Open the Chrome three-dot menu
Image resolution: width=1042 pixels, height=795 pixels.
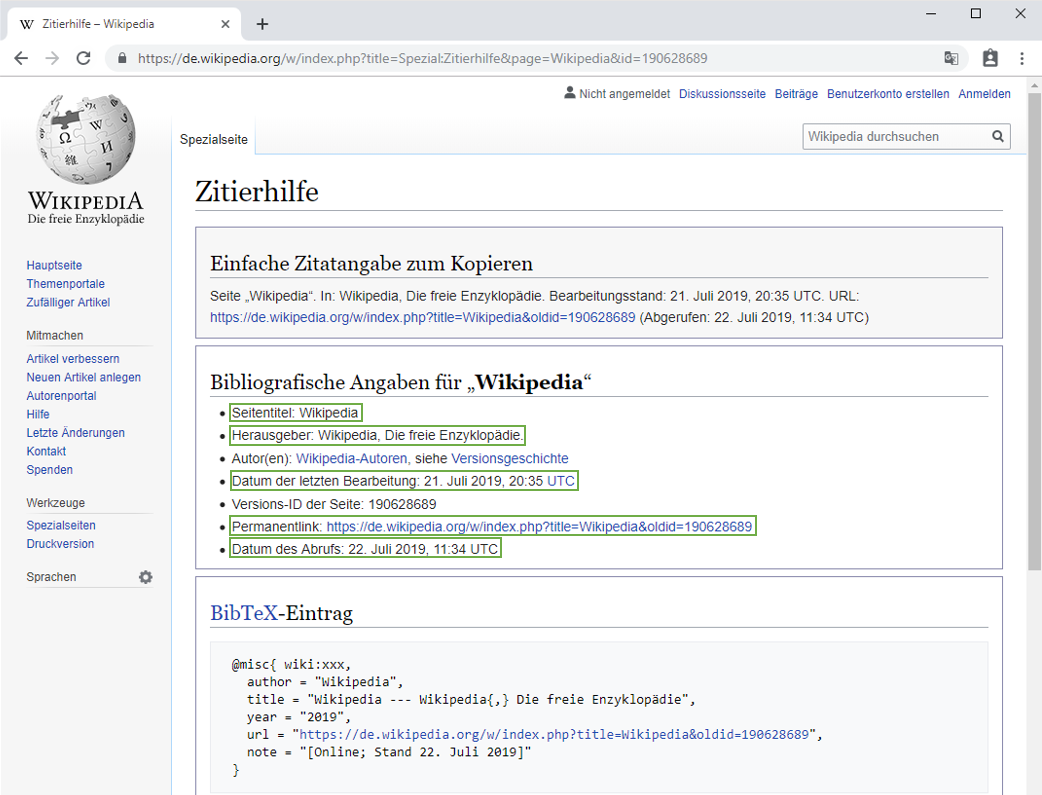(x=1022, y=59)
